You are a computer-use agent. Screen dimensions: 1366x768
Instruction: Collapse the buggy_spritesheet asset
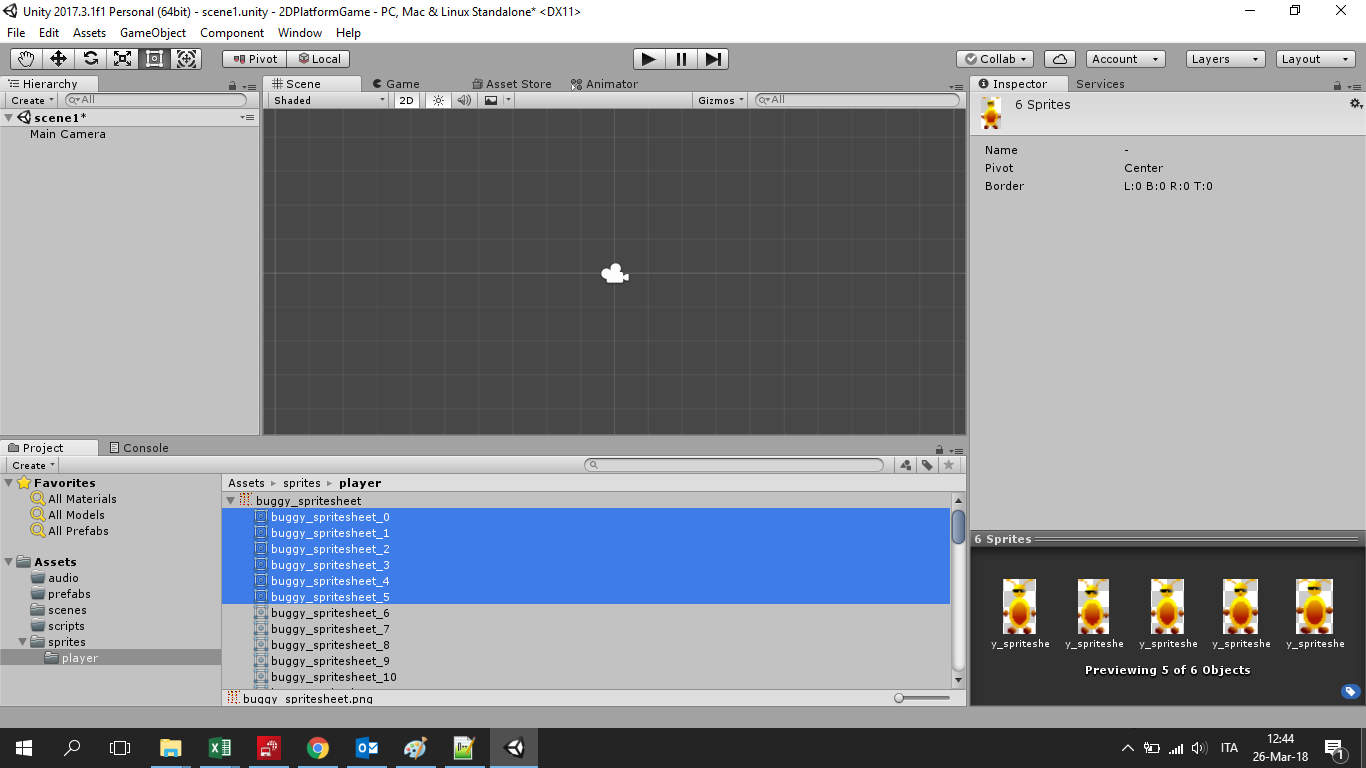coord(231,501)
